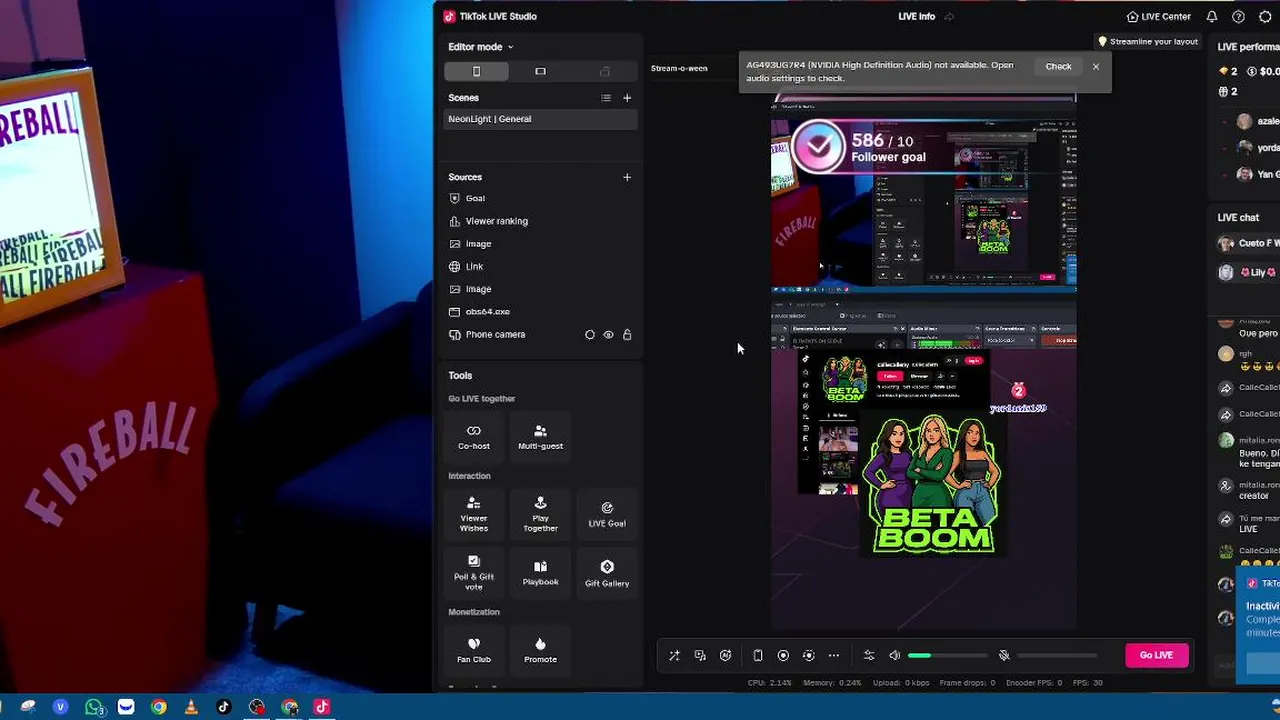Open VLC from the taskbar
This screenshot has width=1280, height=720.
(191, 707)
